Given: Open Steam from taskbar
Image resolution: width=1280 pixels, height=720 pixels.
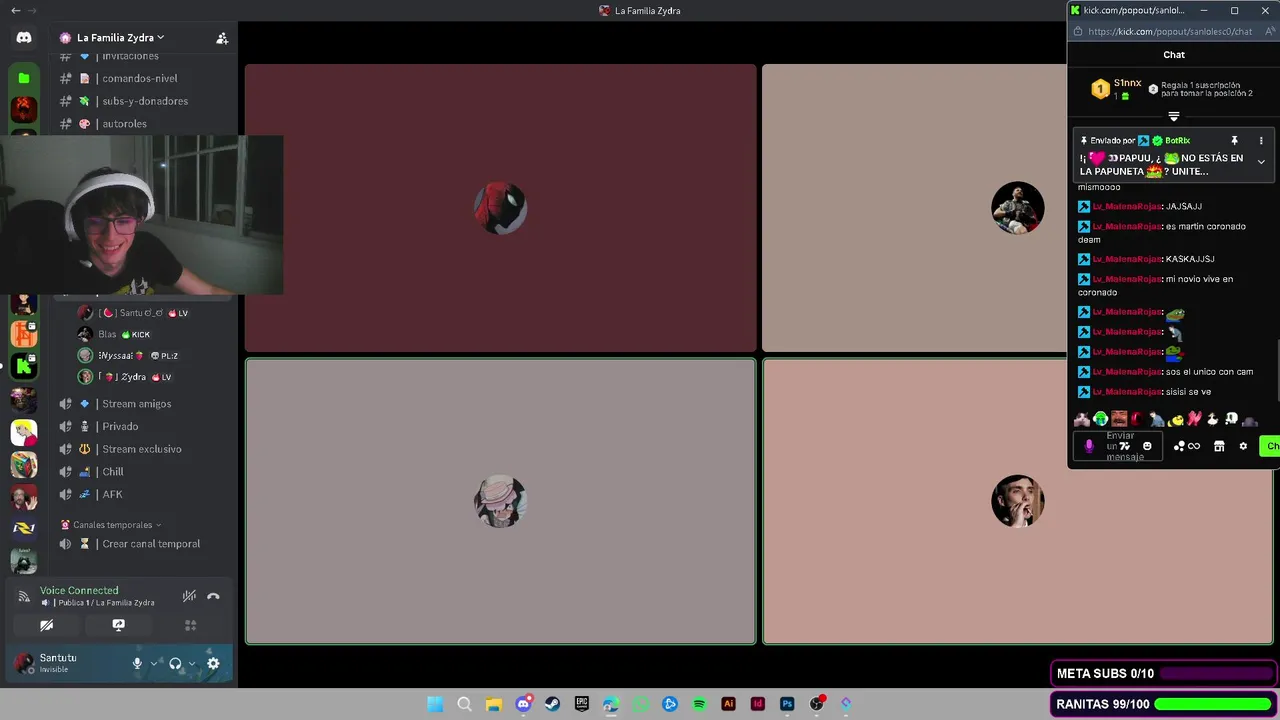Looking at the screenshot, I should [552, 704].
